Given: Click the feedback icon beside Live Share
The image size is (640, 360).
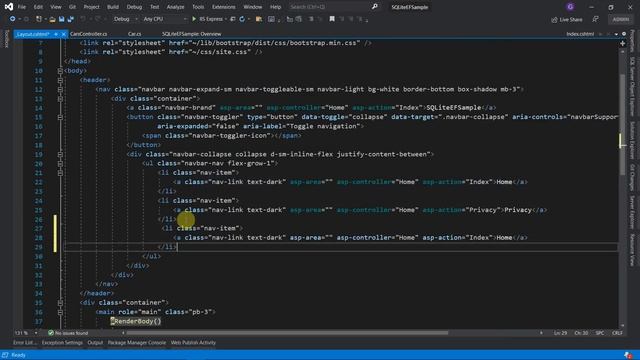Looking at the screenshot, I should (596, 19).
